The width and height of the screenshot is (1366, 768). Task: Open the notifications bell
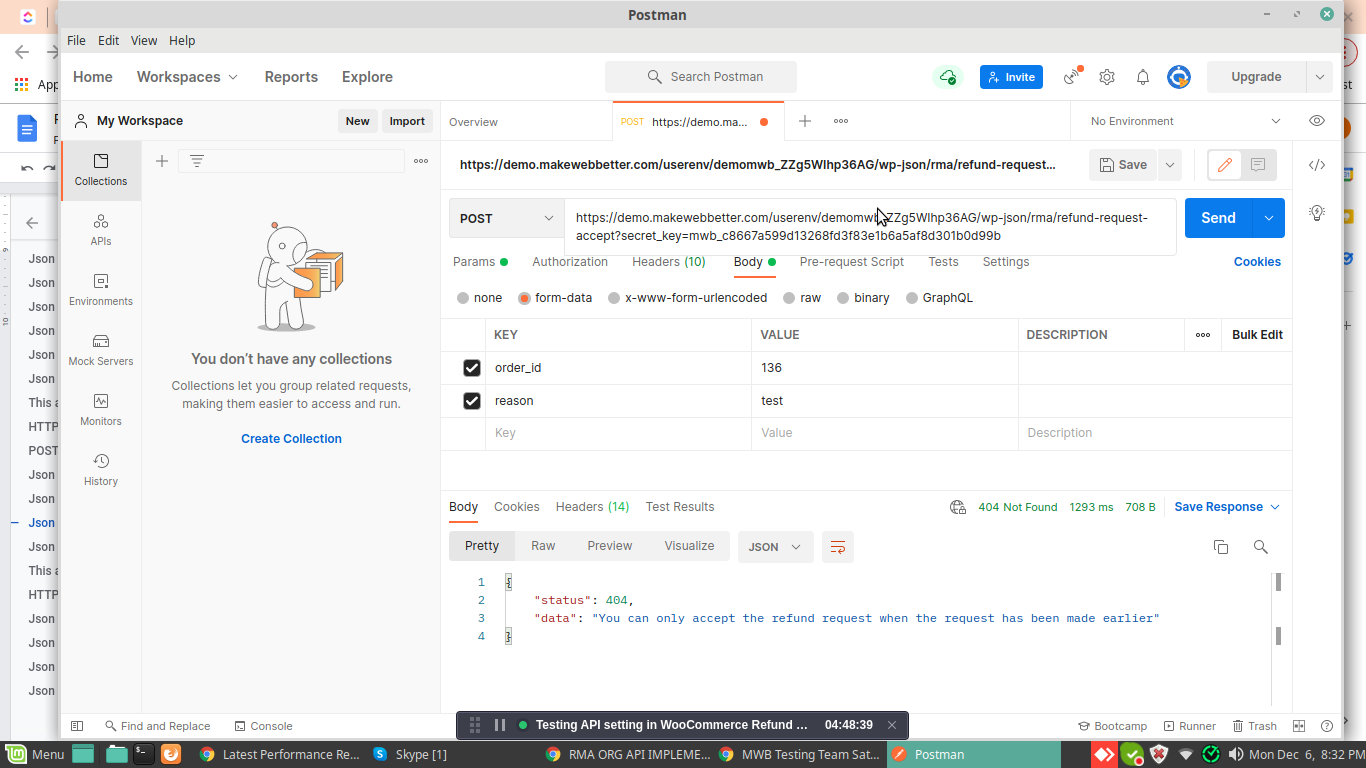pyautogui.click(x=1143, y=77)
